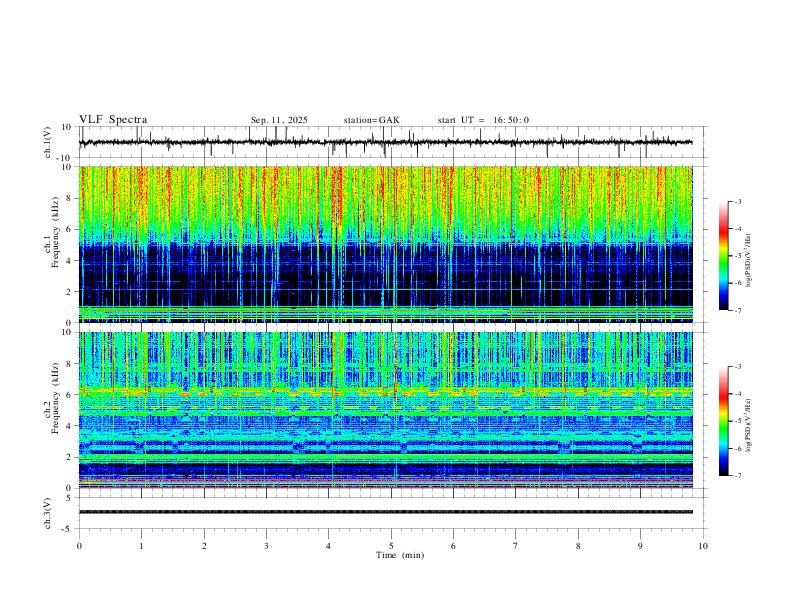Click inside the ch.2 spectrogram panel

385,410
